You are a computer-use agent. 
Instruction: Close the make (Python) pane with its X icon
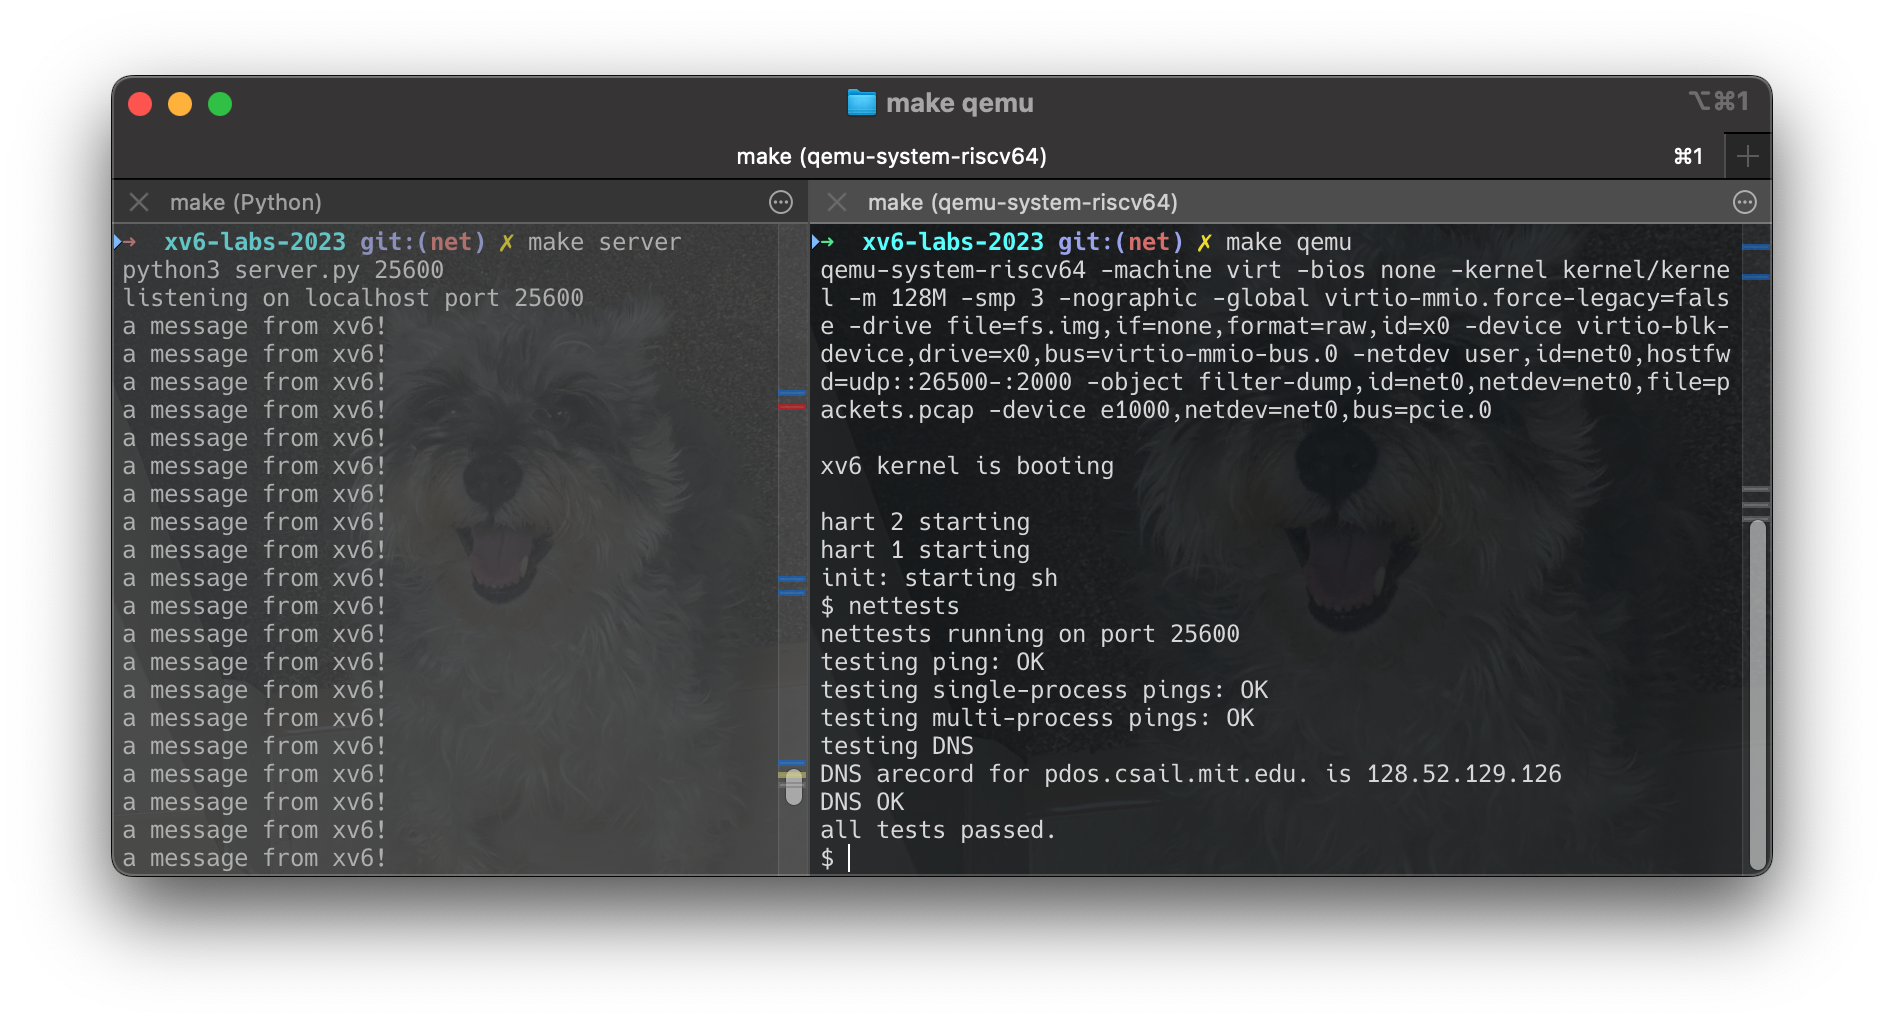[139, 202]
